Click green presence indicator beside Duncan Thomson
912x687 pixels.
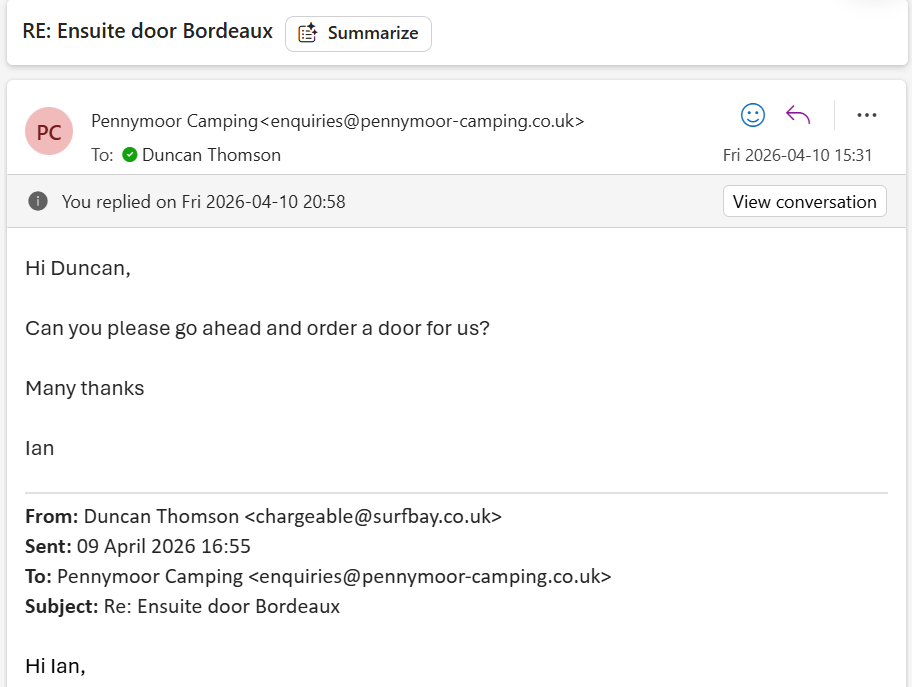pyautogui.click(x=130, y=155)
